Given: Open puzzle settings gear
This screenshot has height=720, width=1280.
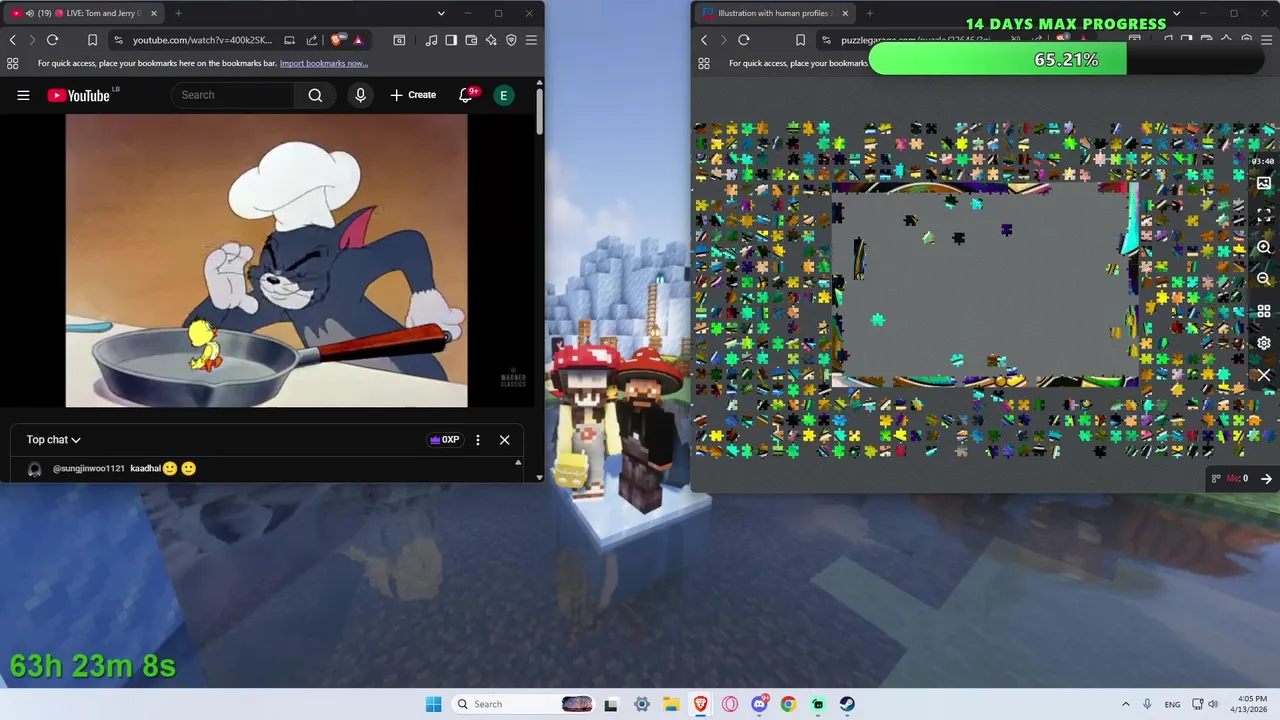Looking at the screenshot, I should tap(1264, 343).
